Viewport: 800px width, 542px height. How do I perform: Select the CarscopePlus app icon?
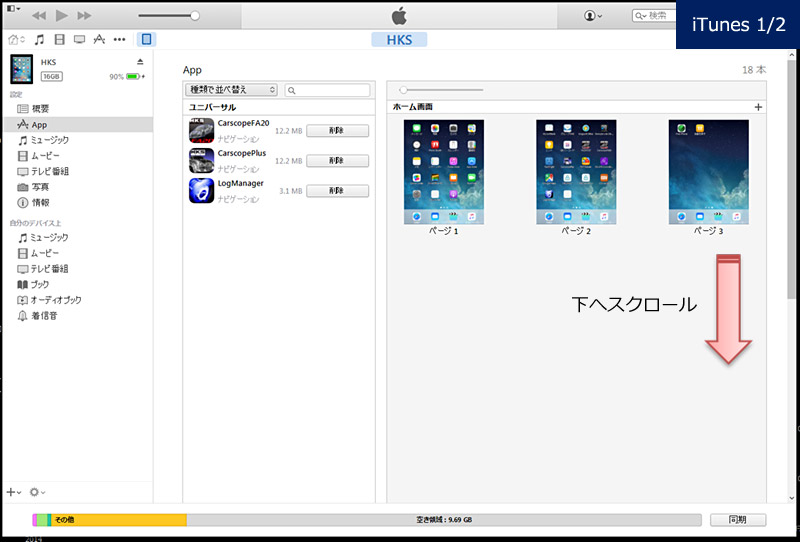click(202, 161)
